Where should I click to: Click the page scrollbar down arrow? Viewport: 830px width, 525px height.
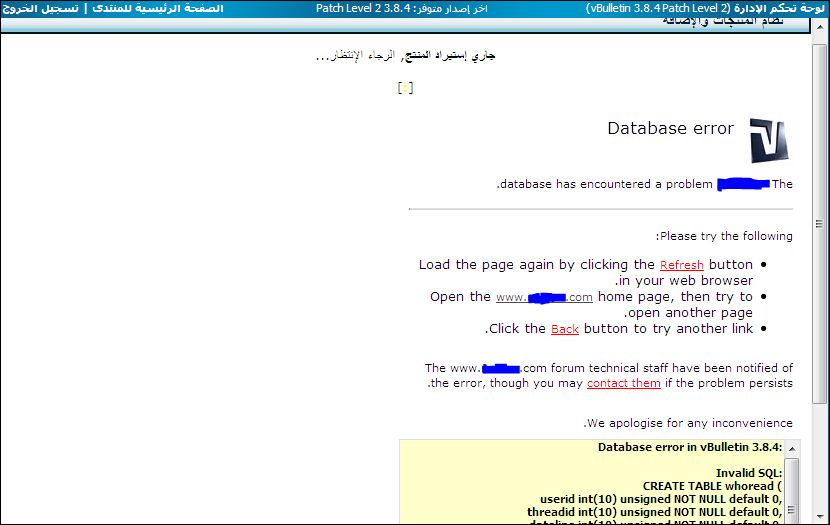(x=821, y=516)
